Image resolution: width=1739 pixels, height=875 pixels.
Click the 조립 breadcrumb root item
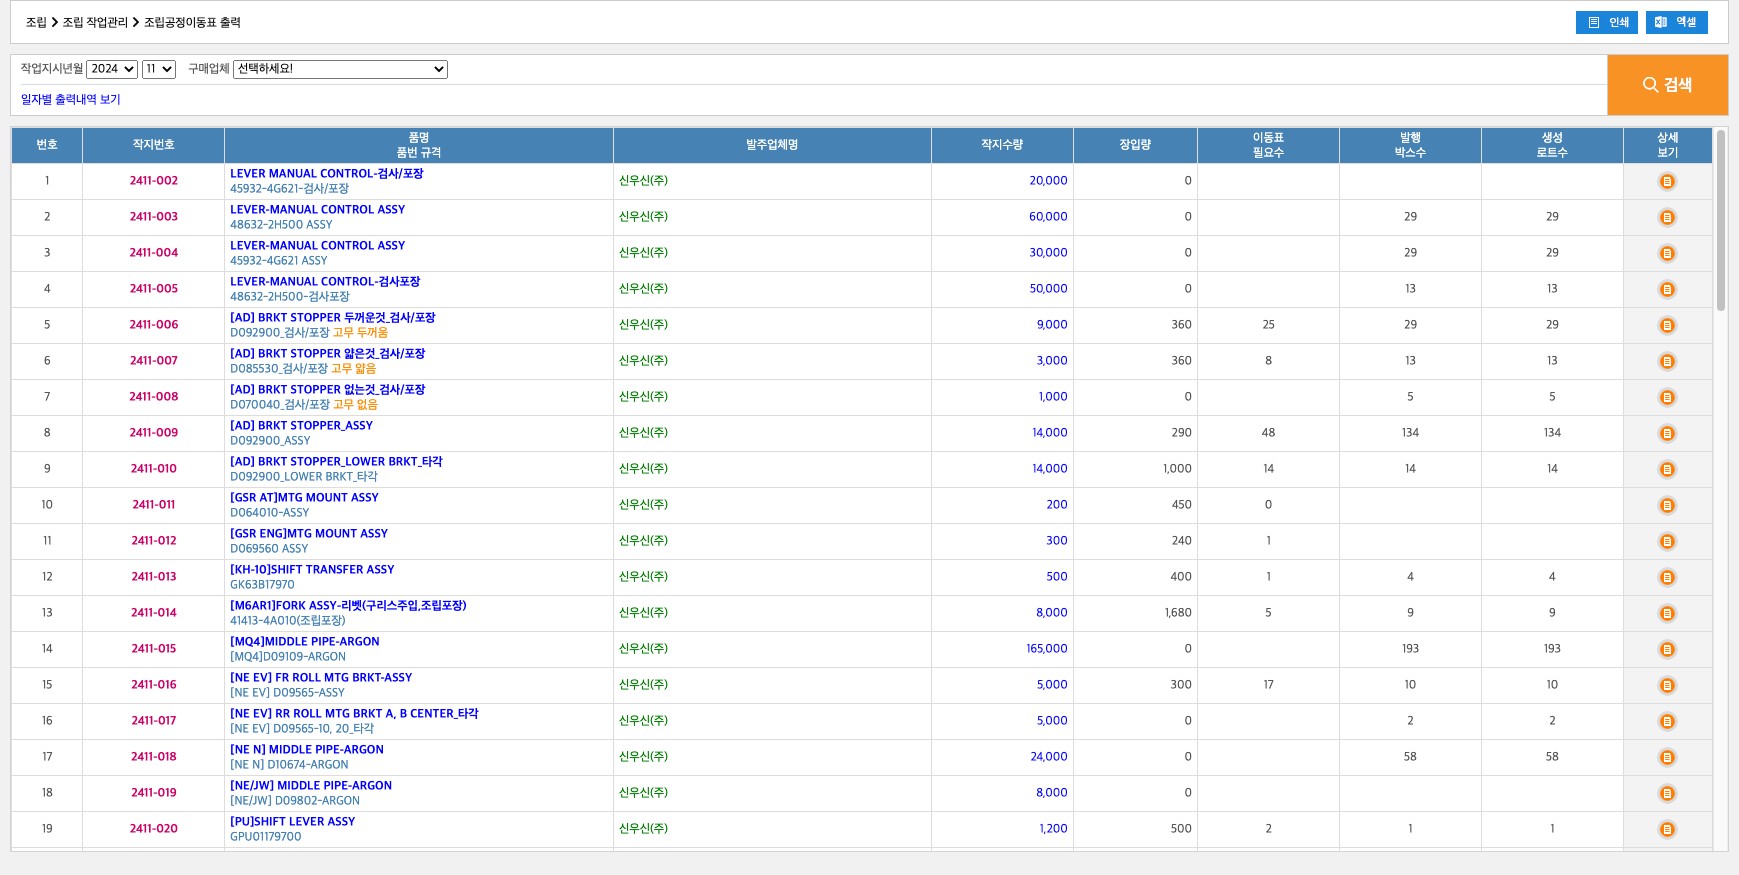[36, 22]
